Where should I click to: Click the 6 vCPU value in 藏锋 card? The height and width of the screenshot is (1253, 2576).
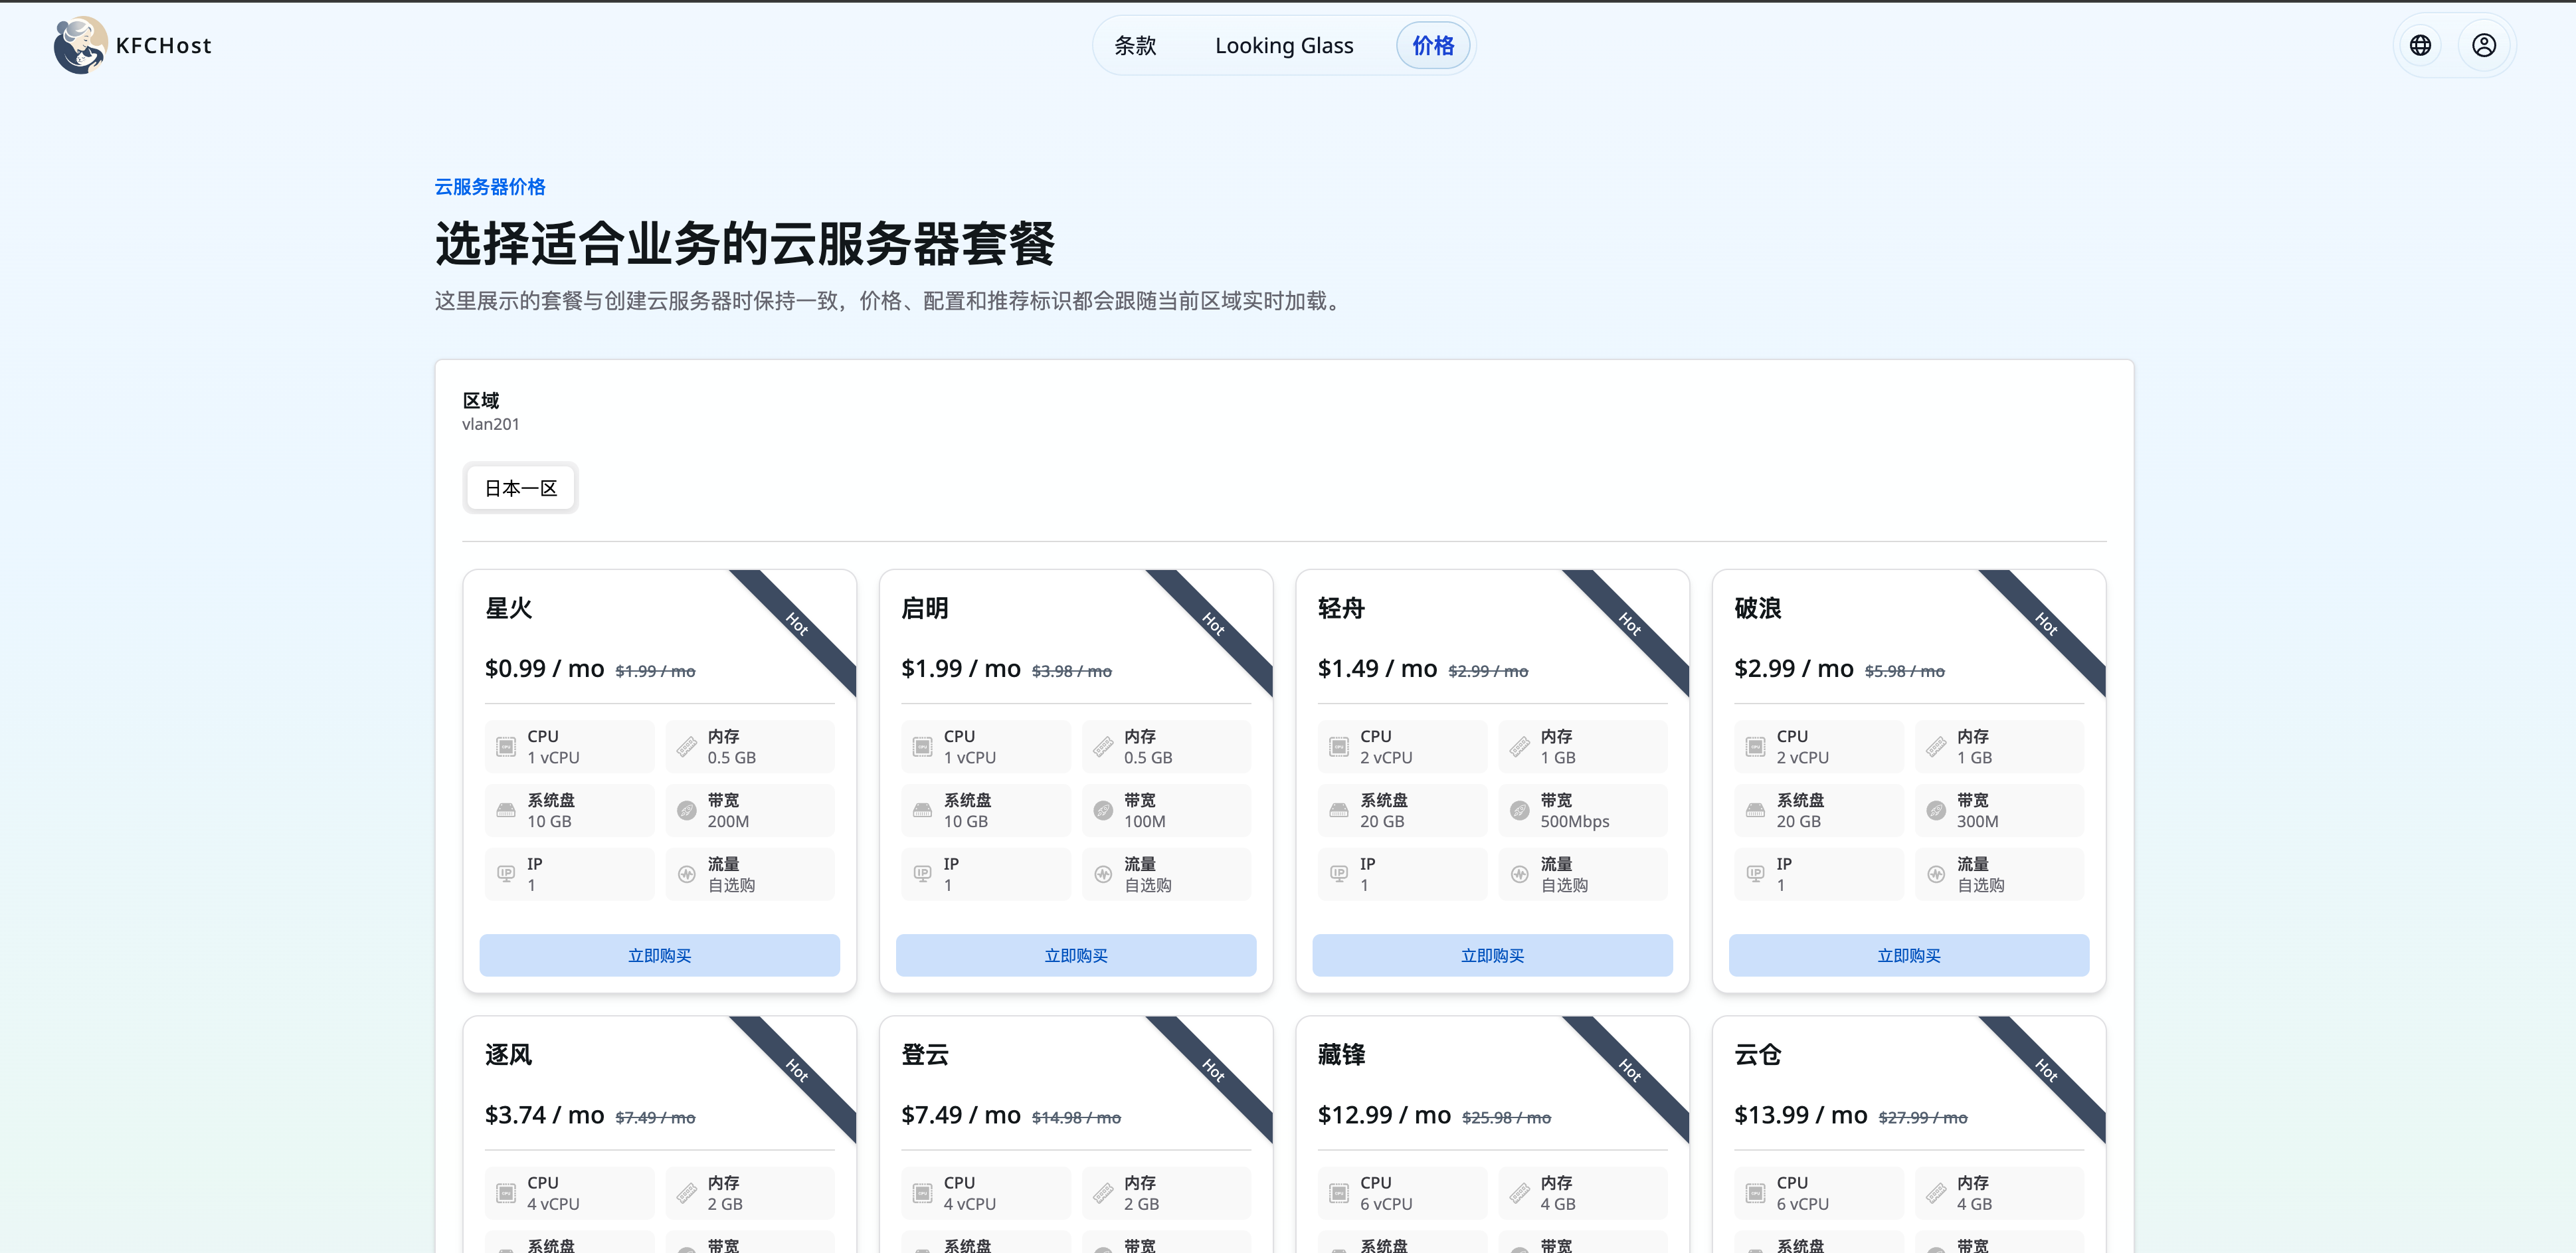tap(1386, 1204)
